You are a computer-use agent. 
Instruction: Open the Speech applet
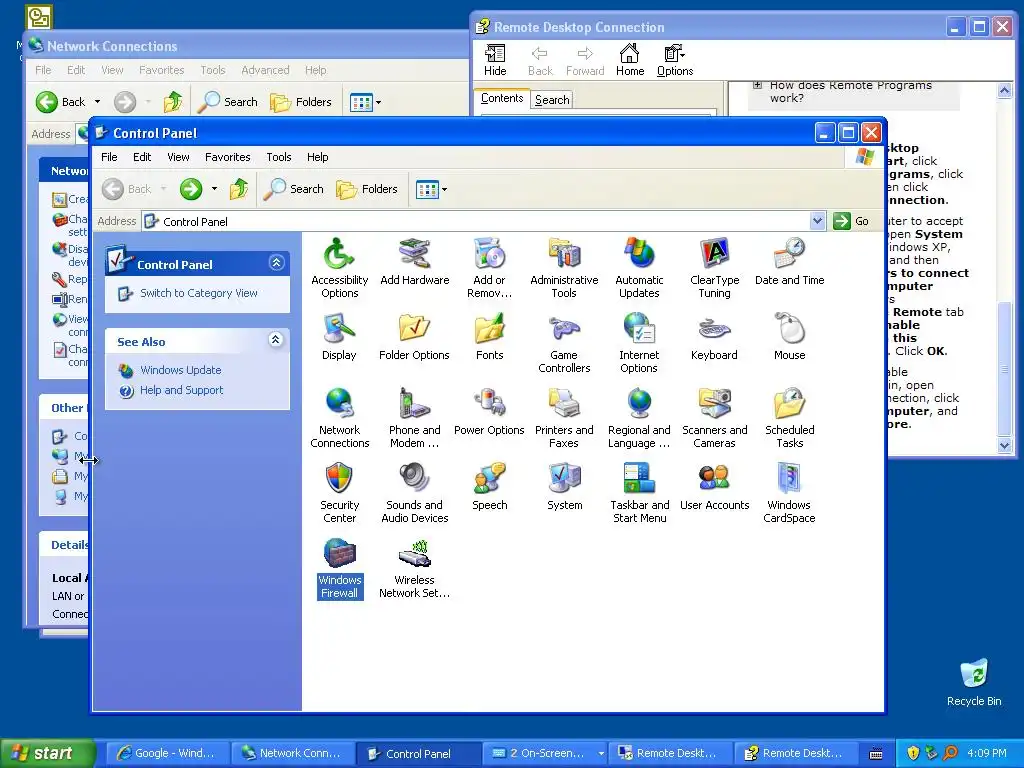[x=489, y=487]
